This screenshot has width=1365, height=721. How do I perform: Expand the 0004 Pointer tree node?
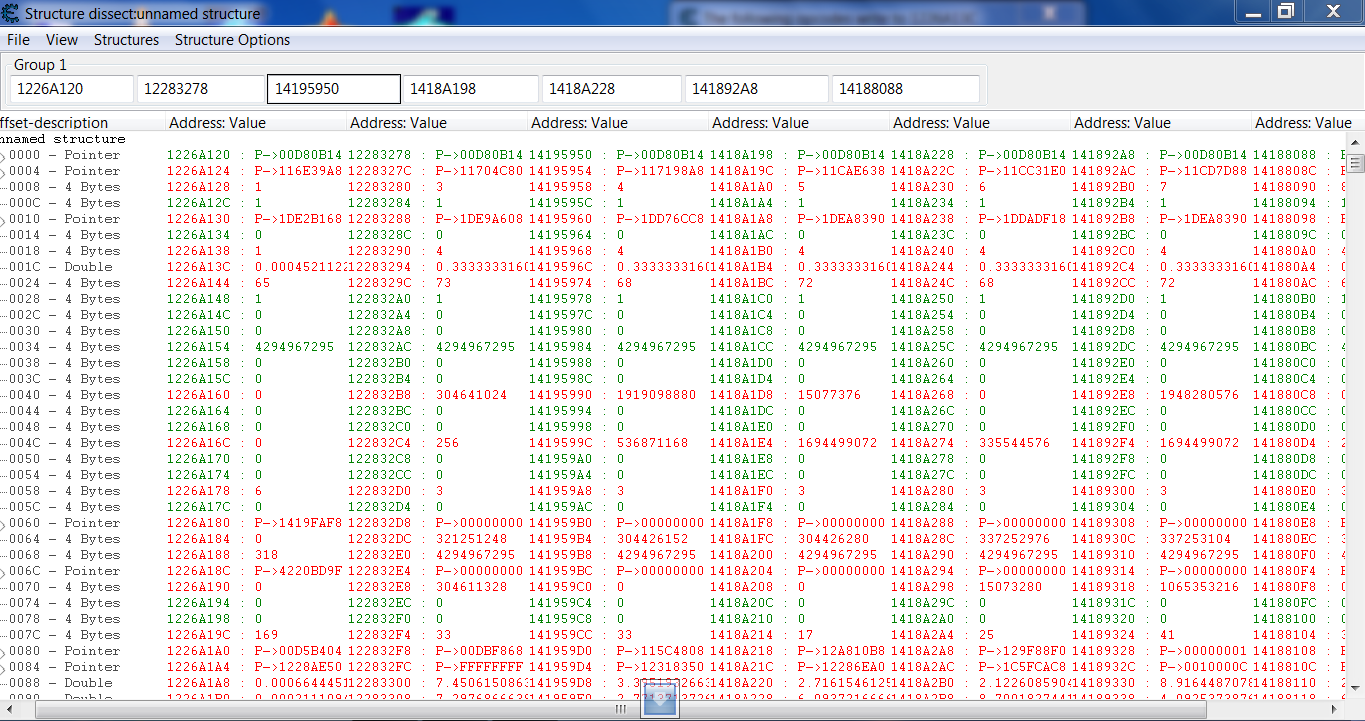tap(3, 172)
